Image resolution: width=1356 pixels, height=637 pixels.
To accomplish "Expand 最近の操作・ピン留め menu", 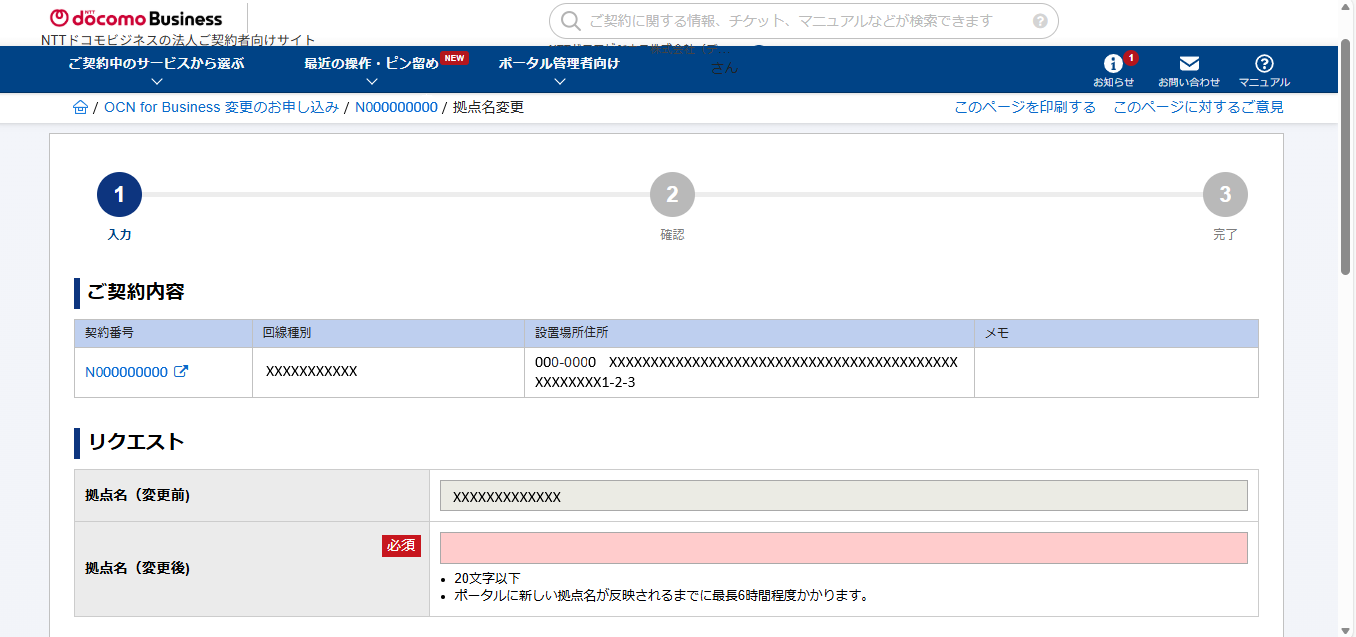I will [x=372, y=69].
